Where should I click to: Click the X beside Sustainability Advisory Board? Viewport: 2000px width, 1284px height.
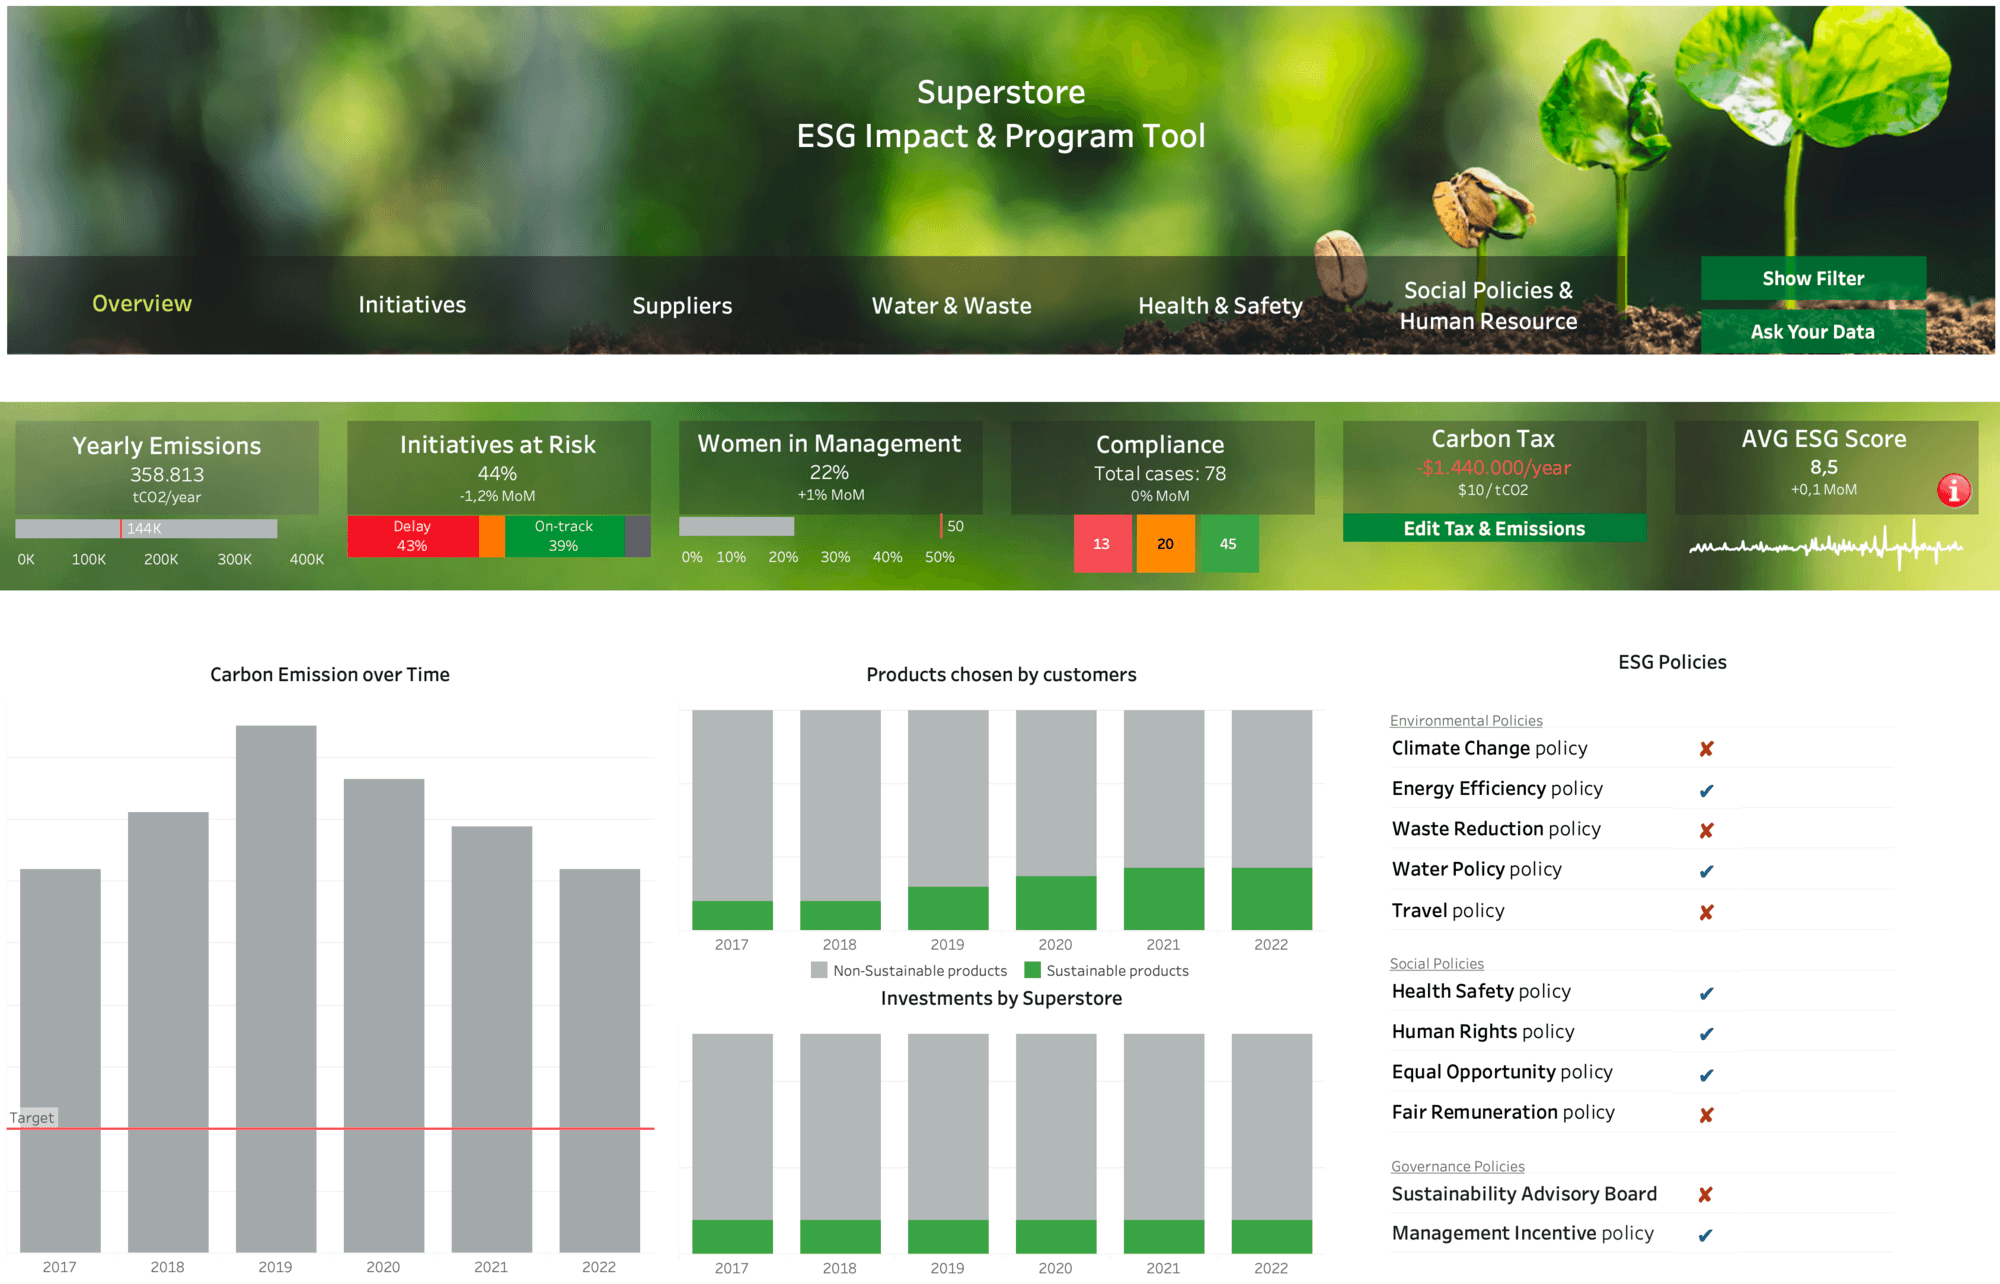pyautogui.click(x=1708, y=1194)
